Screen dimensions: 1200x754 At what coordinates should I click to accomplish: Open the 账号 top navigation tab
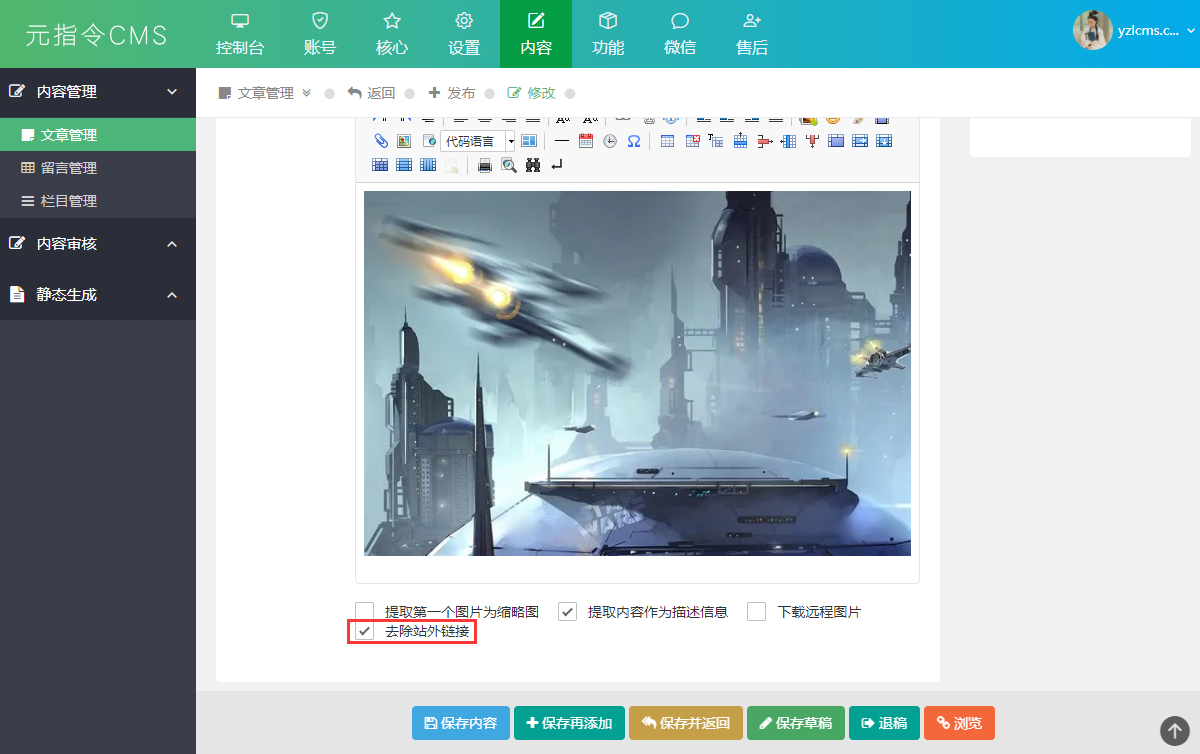click(320, 34)
